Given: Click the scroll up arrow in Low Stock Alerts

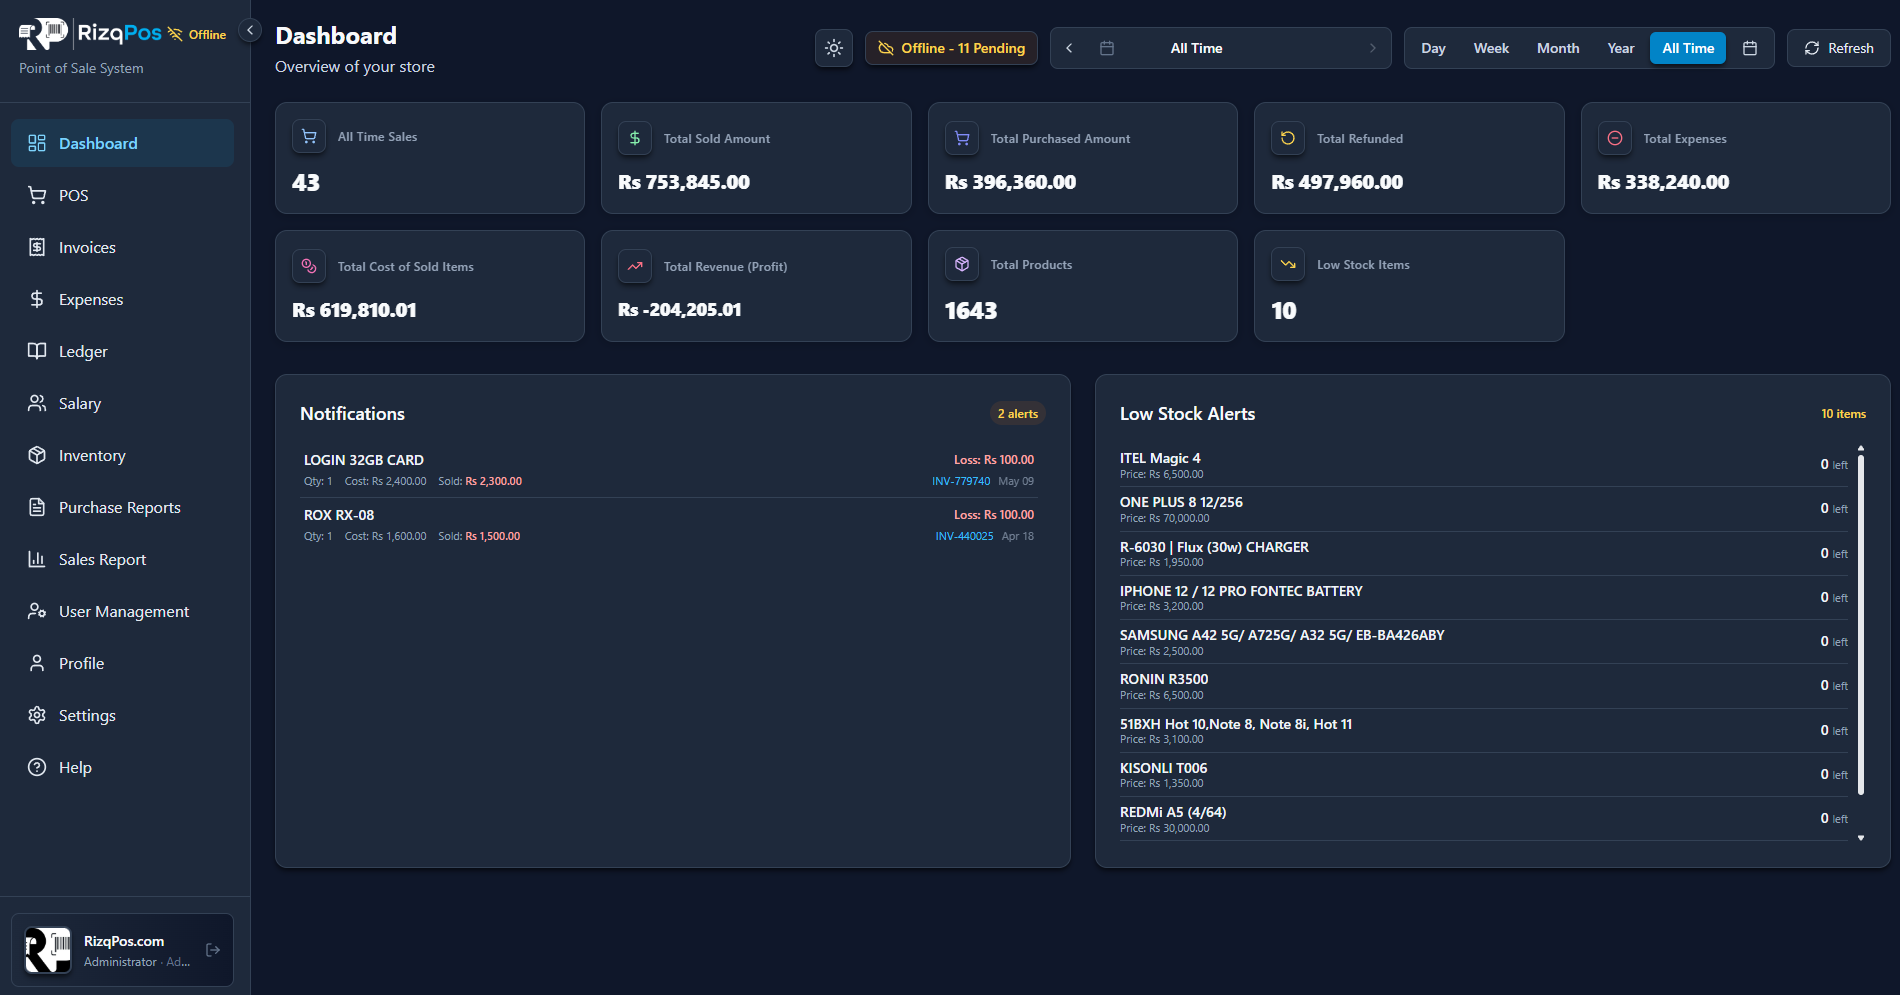Looking at the screenshot, I should click(1861, 448).
